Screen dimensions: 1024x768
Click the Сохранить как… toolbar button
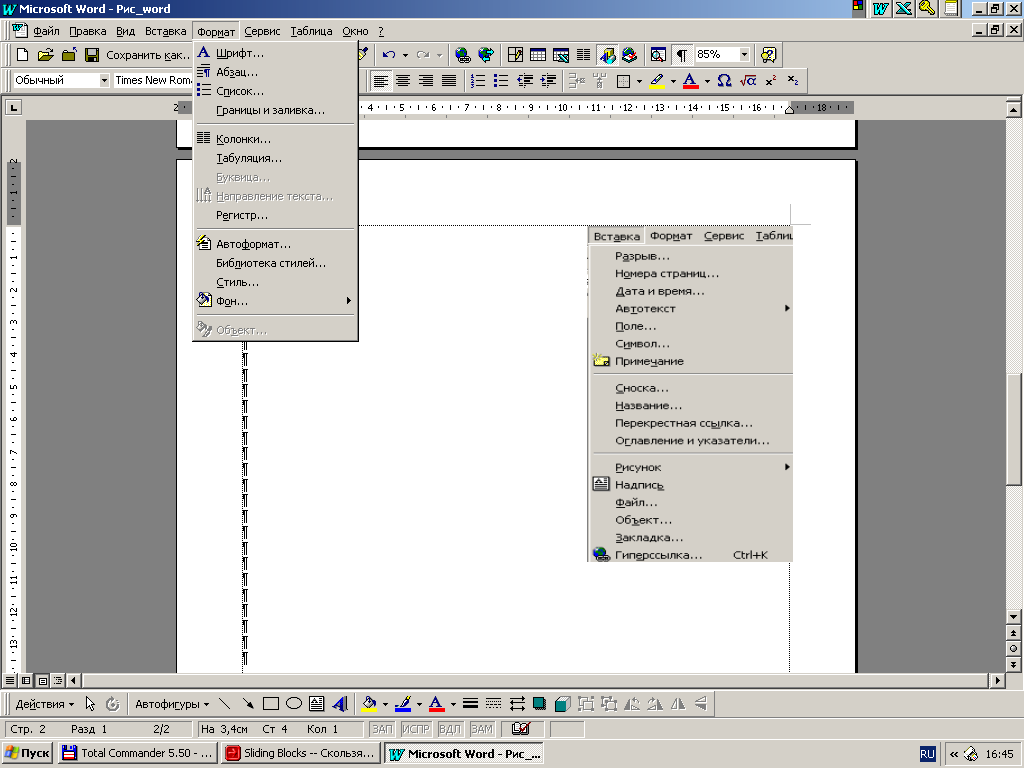click(148, 55)
